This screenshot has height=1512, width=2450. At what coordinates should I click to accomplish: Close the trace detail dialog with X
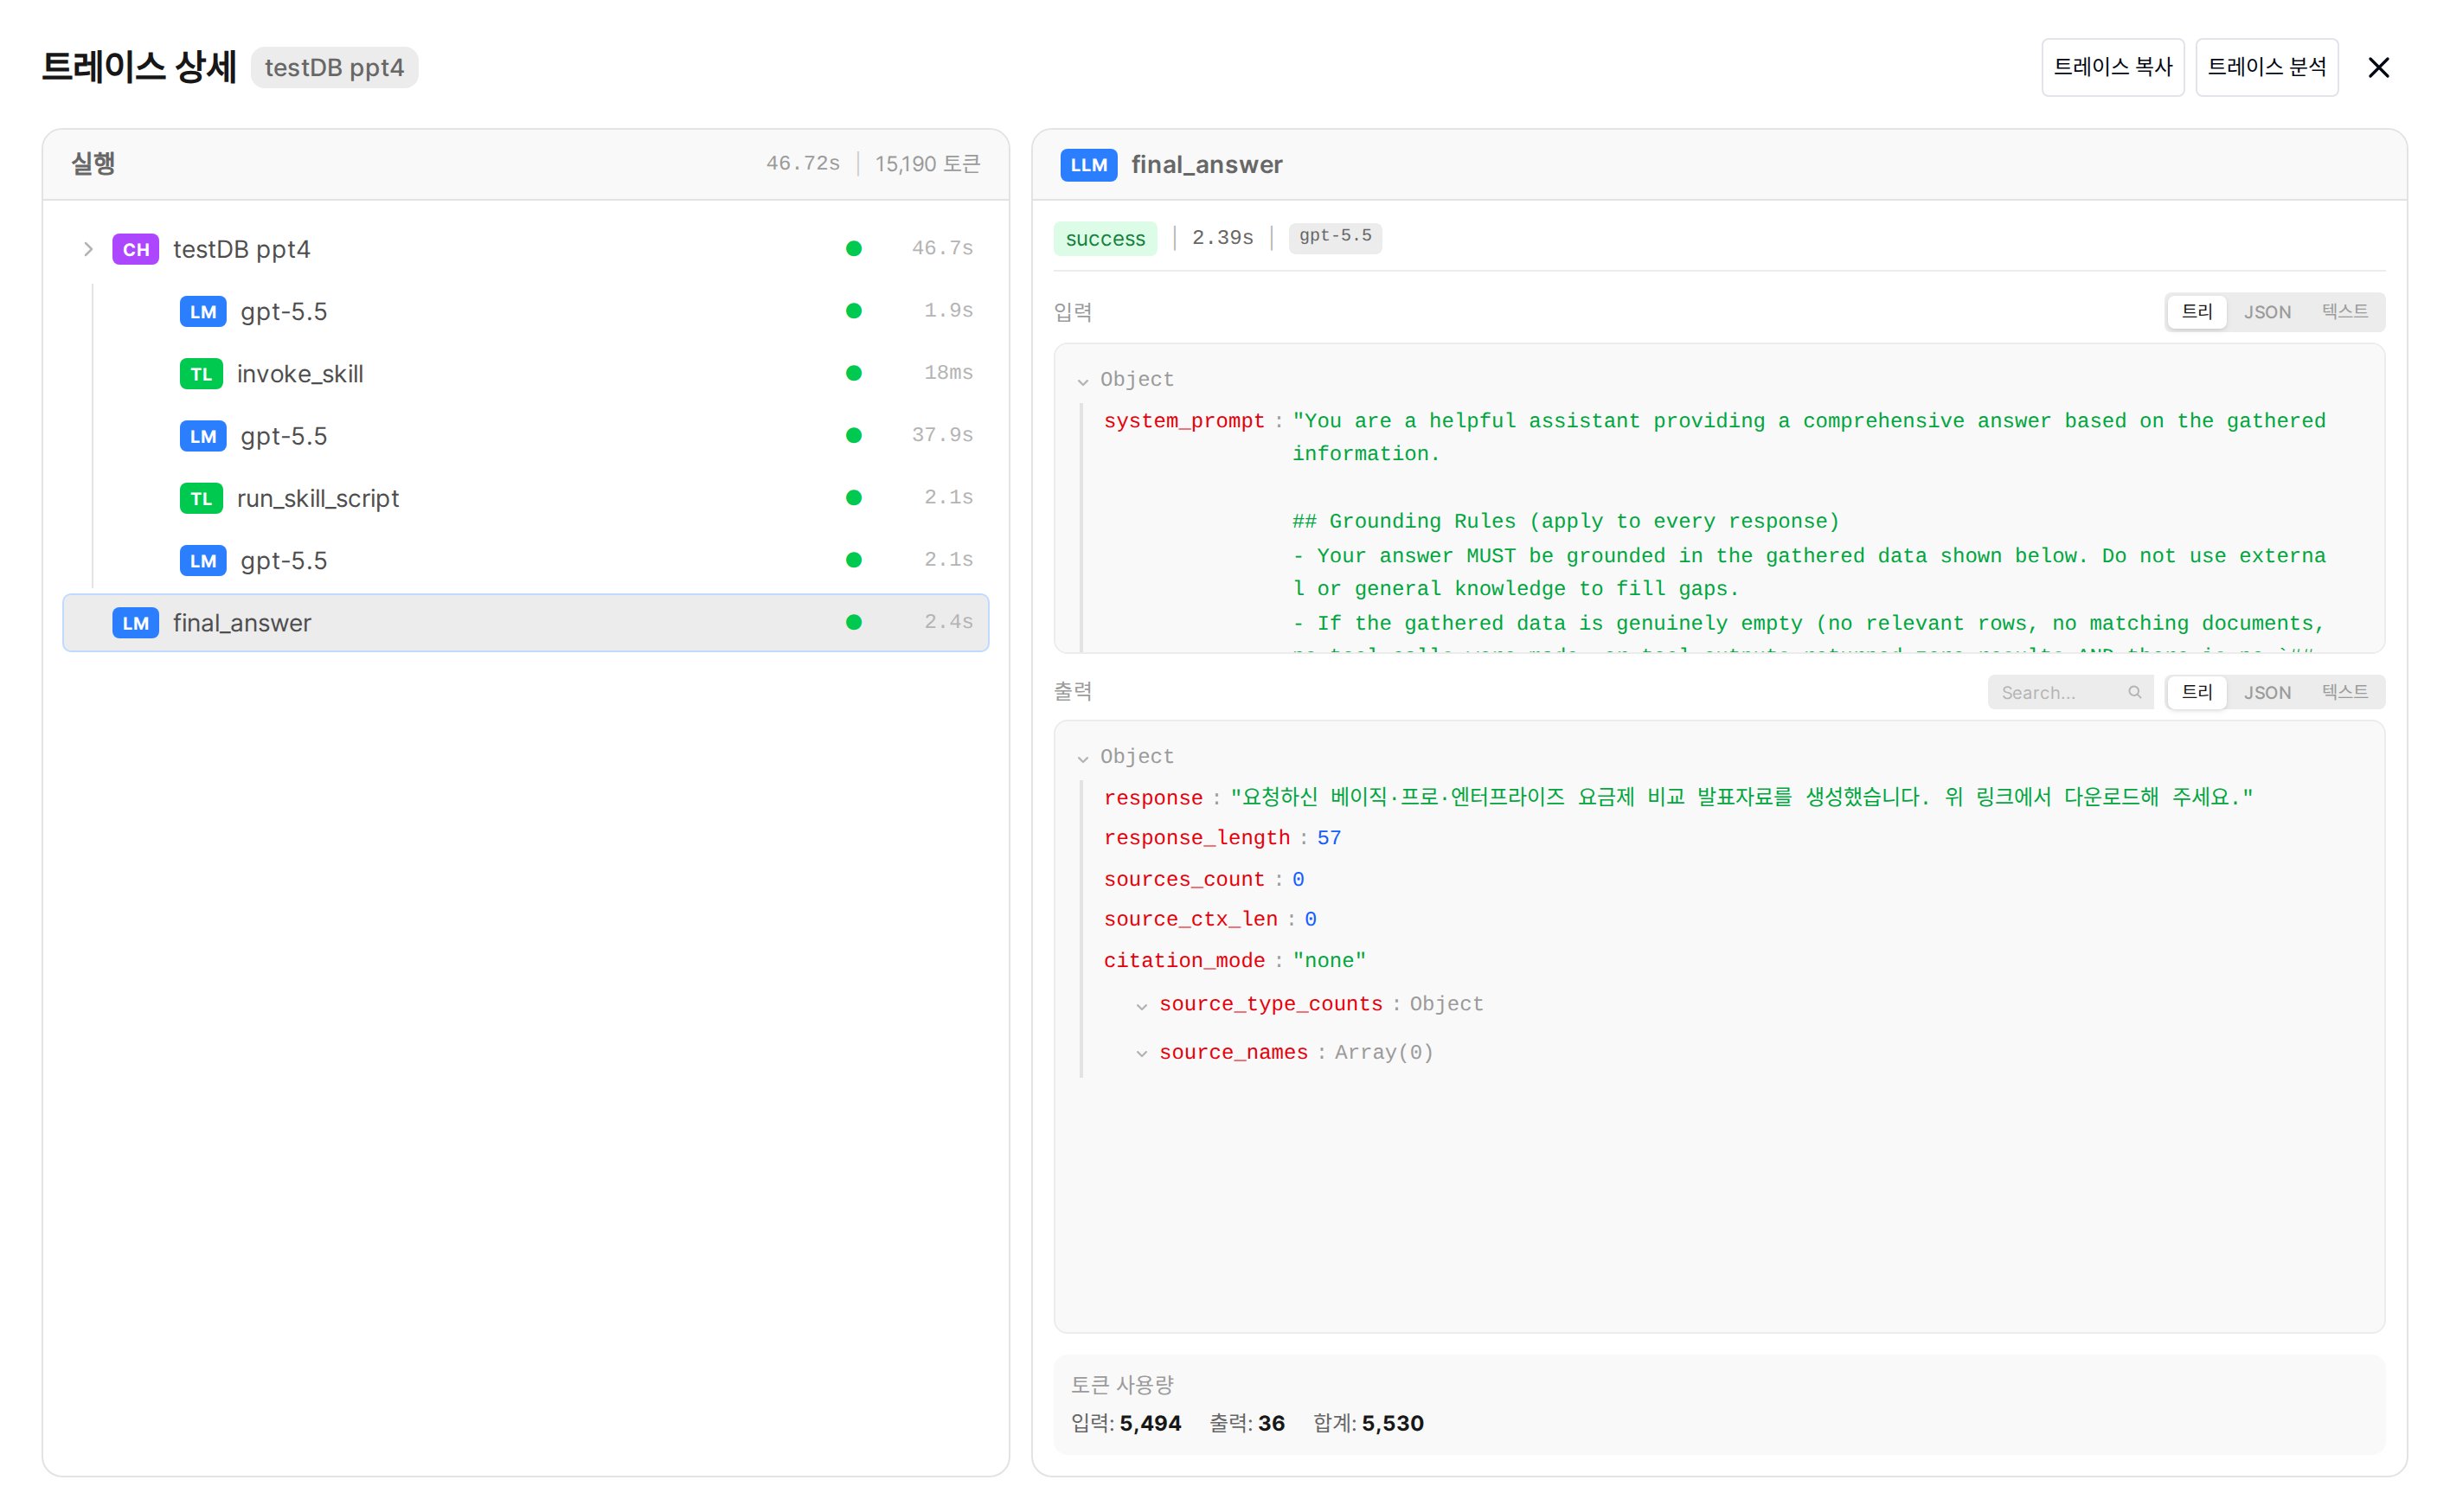tap(2378, 67)
